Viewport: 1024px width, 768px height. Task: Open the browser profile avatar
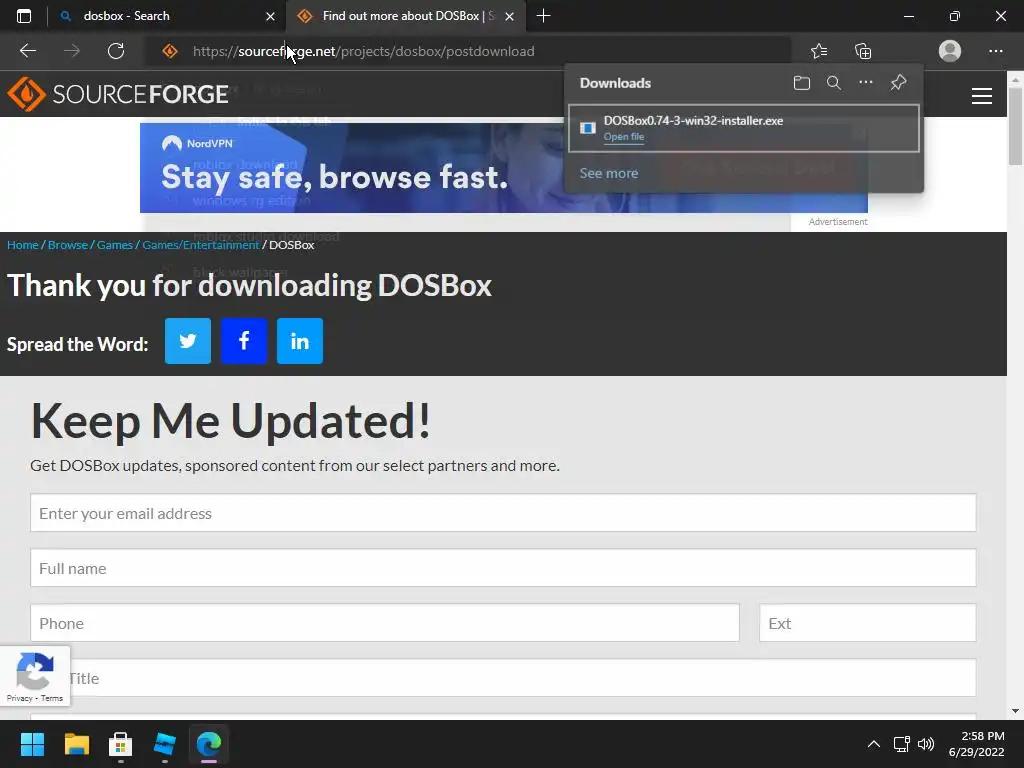(950, 51)
